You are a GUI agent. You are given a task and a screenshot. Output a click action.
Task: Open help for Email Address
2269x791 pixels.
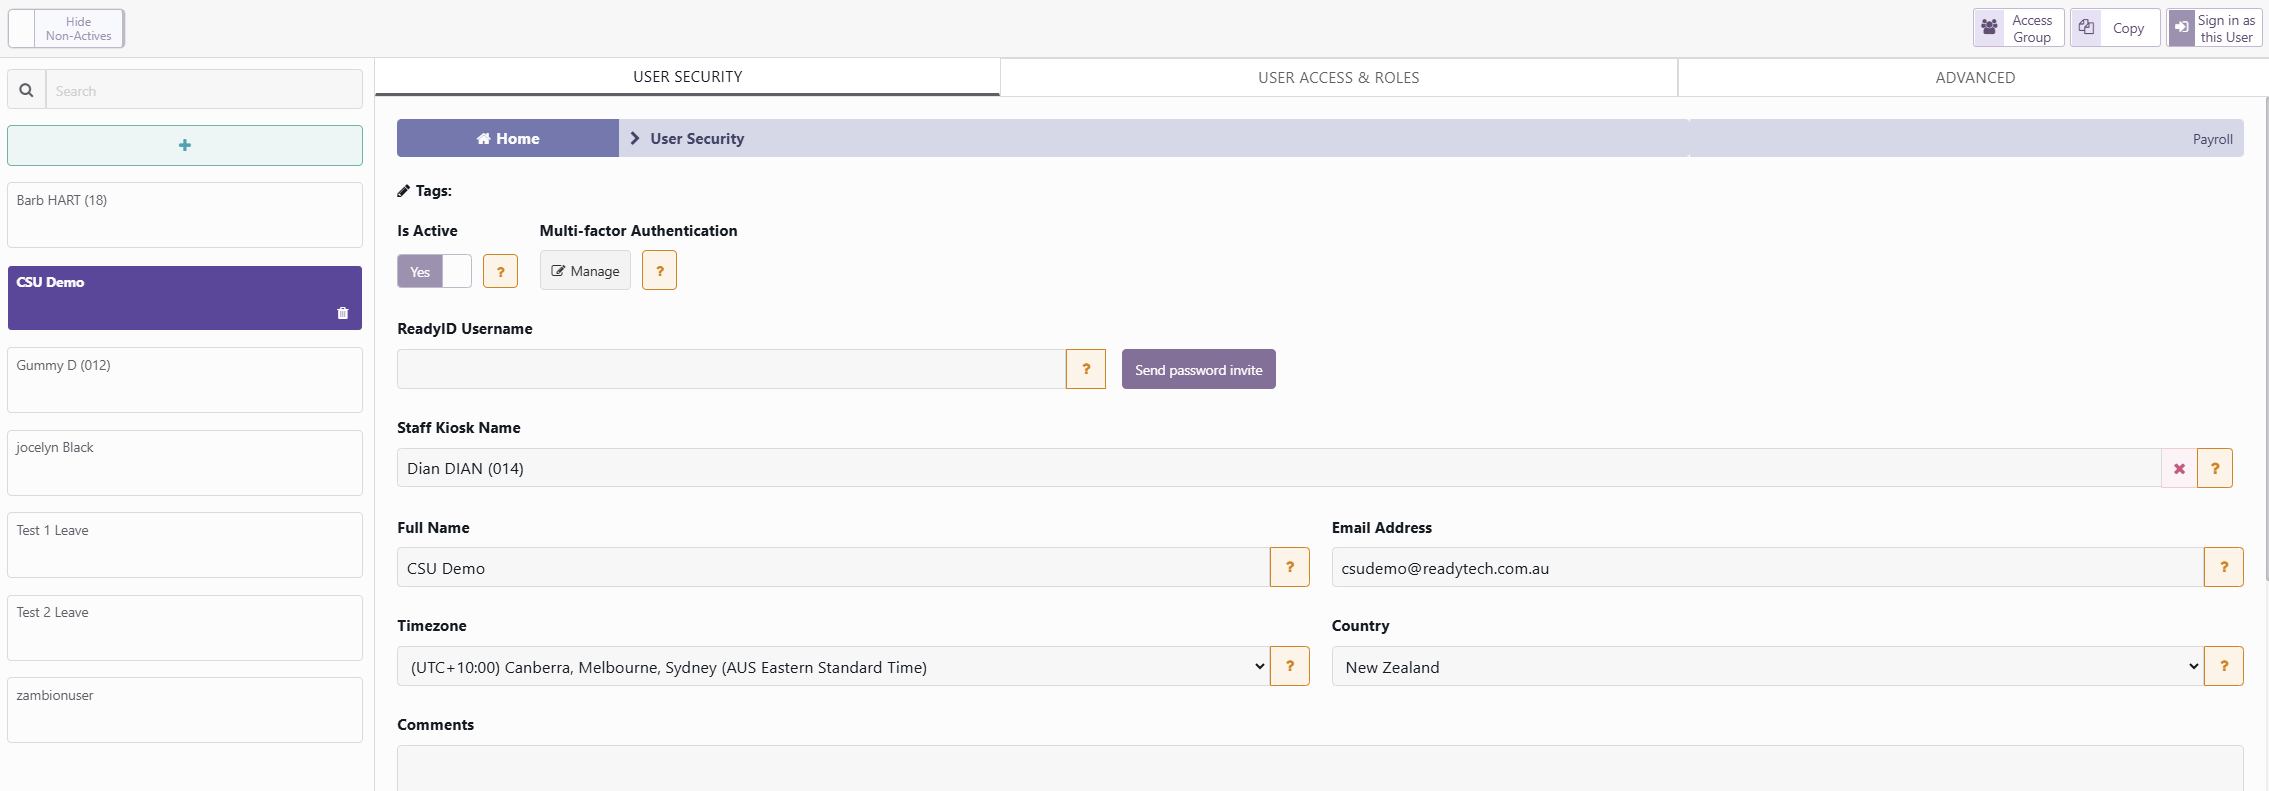pyautogui.click(x=2224, y=567)
